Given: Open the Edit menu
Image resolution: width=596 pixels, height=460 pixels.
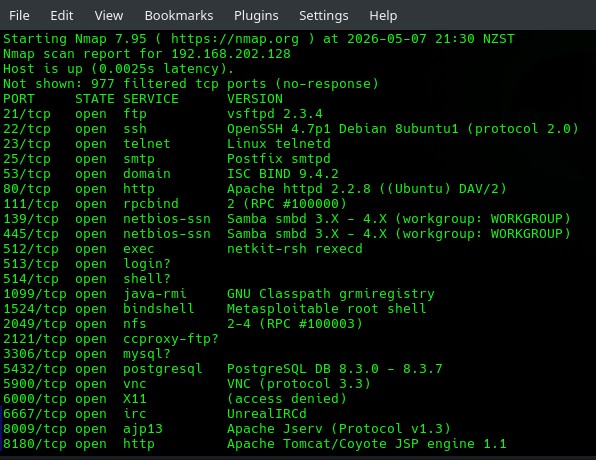Looking at the screenshot, I should [x=62, y=16].
